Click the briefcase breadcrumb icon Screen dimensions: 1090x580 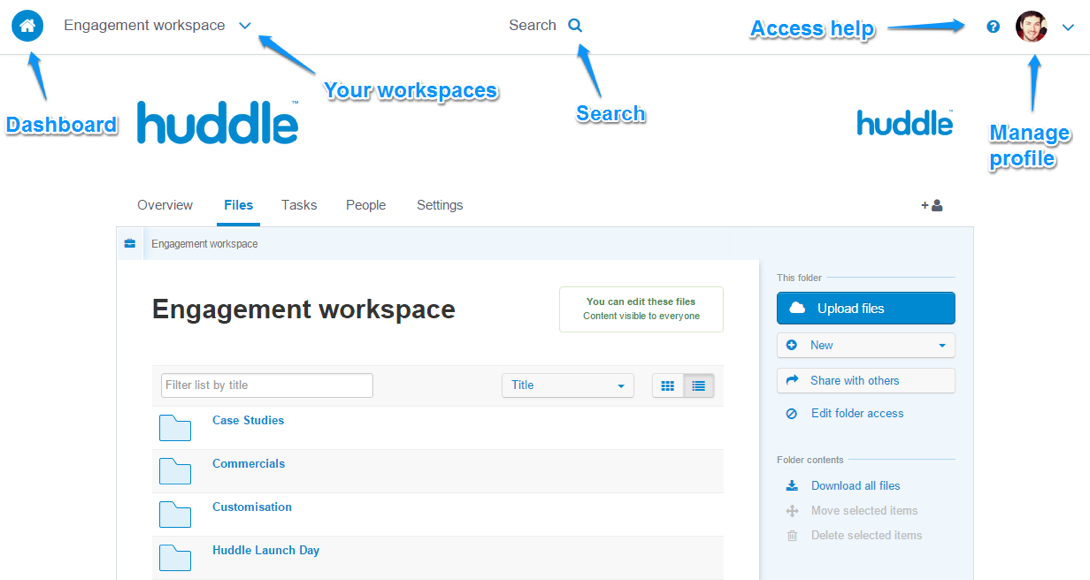[130, 243]
